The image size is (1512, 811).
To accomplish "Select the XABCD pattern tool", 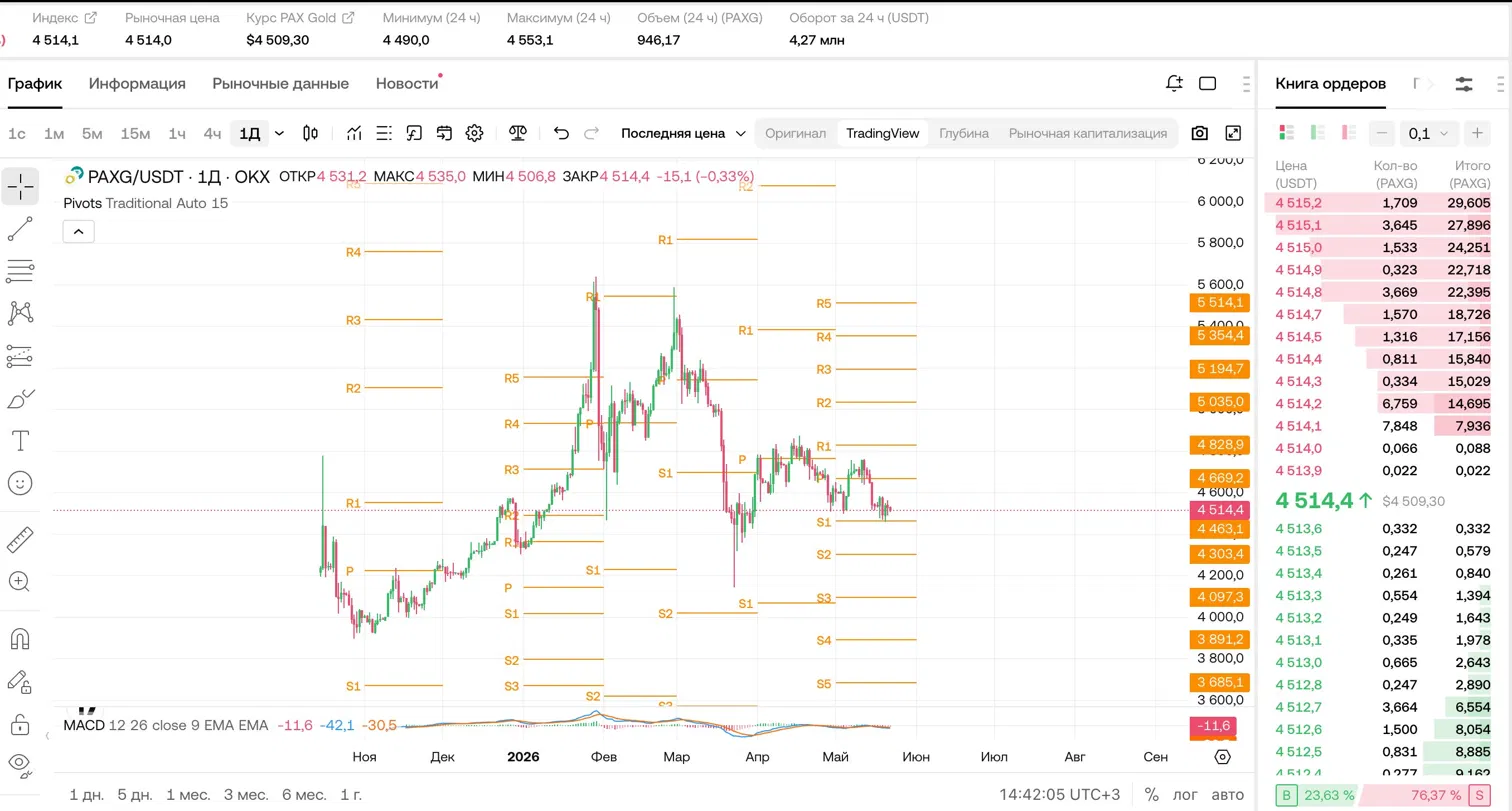I will coord(20,313).
